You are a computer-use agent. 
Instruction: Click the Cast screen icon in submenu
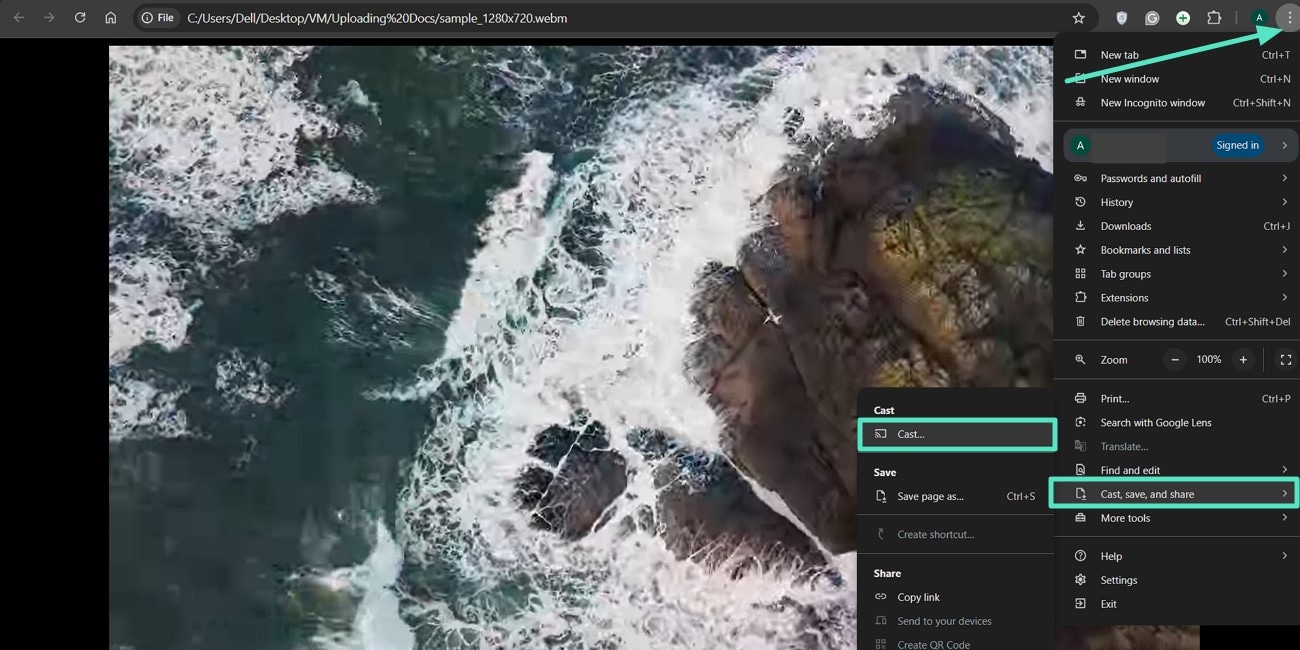pyautogui.click(x=881, y=434)
